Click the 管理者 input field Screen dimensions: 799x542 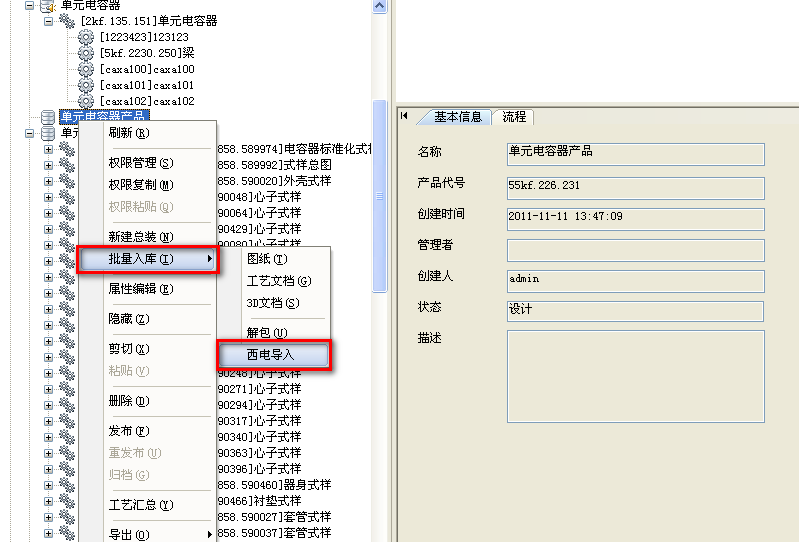(x=635, y=250)
